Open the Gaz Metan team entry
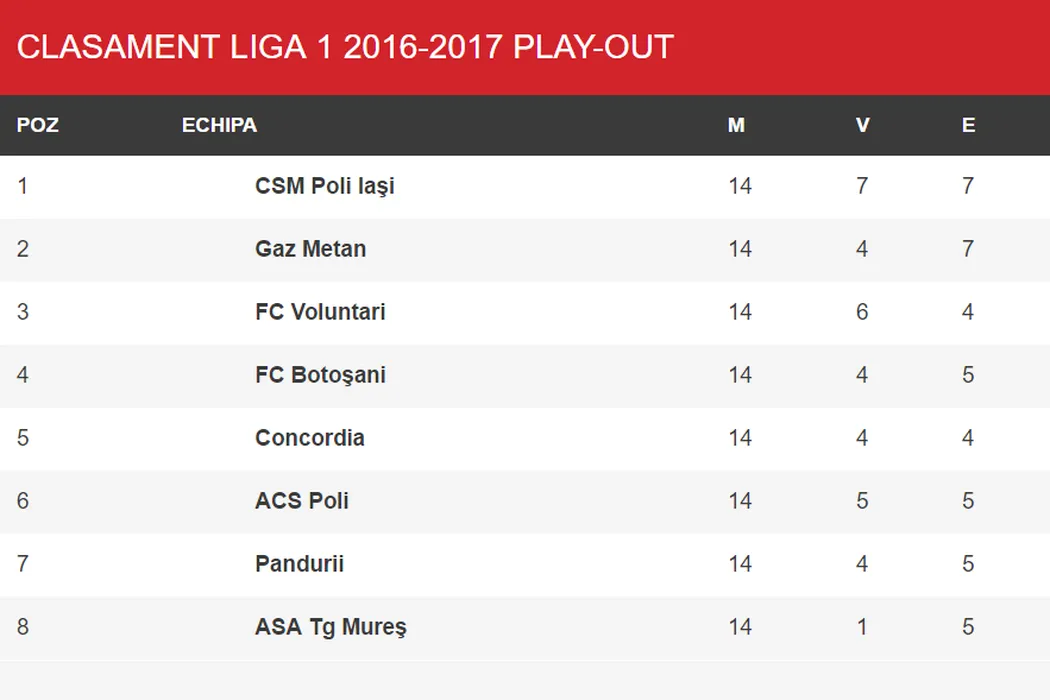Viewport: 1050px width, 700px height. pos(310,249)
